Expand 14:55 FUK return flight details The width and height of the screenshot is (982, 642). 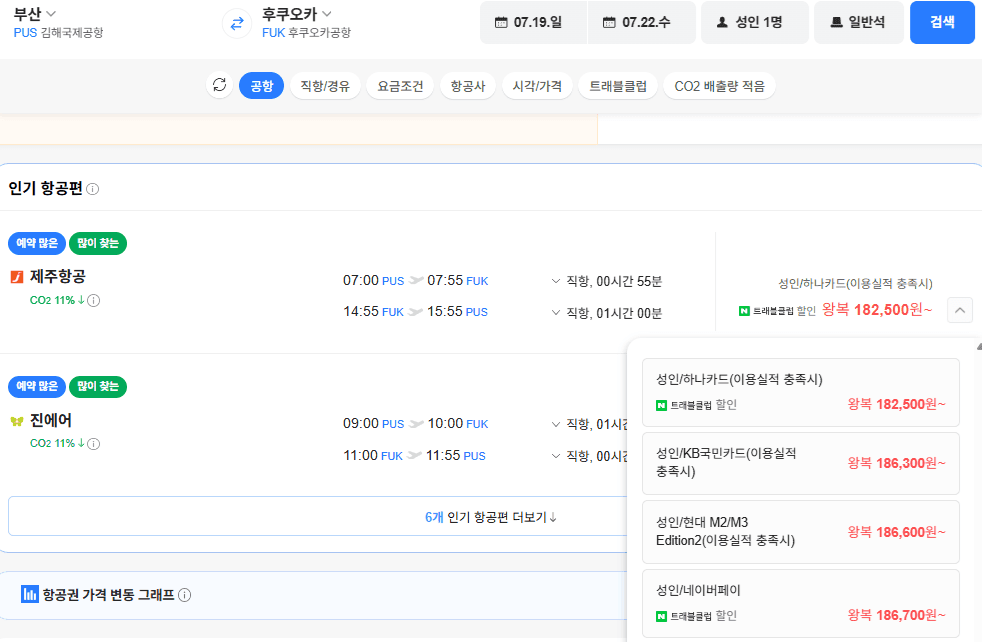[x=556, y=312]
